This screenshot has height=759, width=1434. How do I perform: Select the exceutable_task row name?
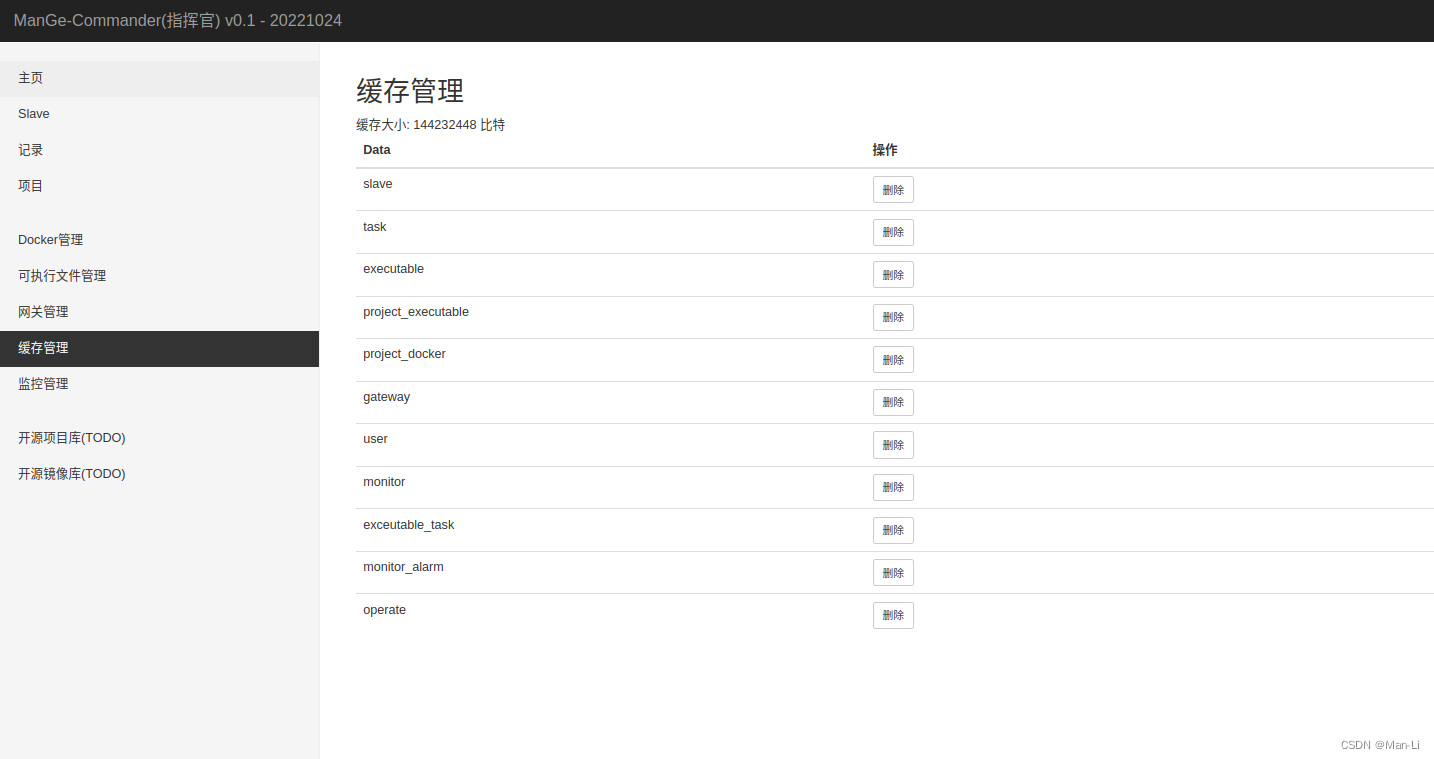[x=409, y=525]
